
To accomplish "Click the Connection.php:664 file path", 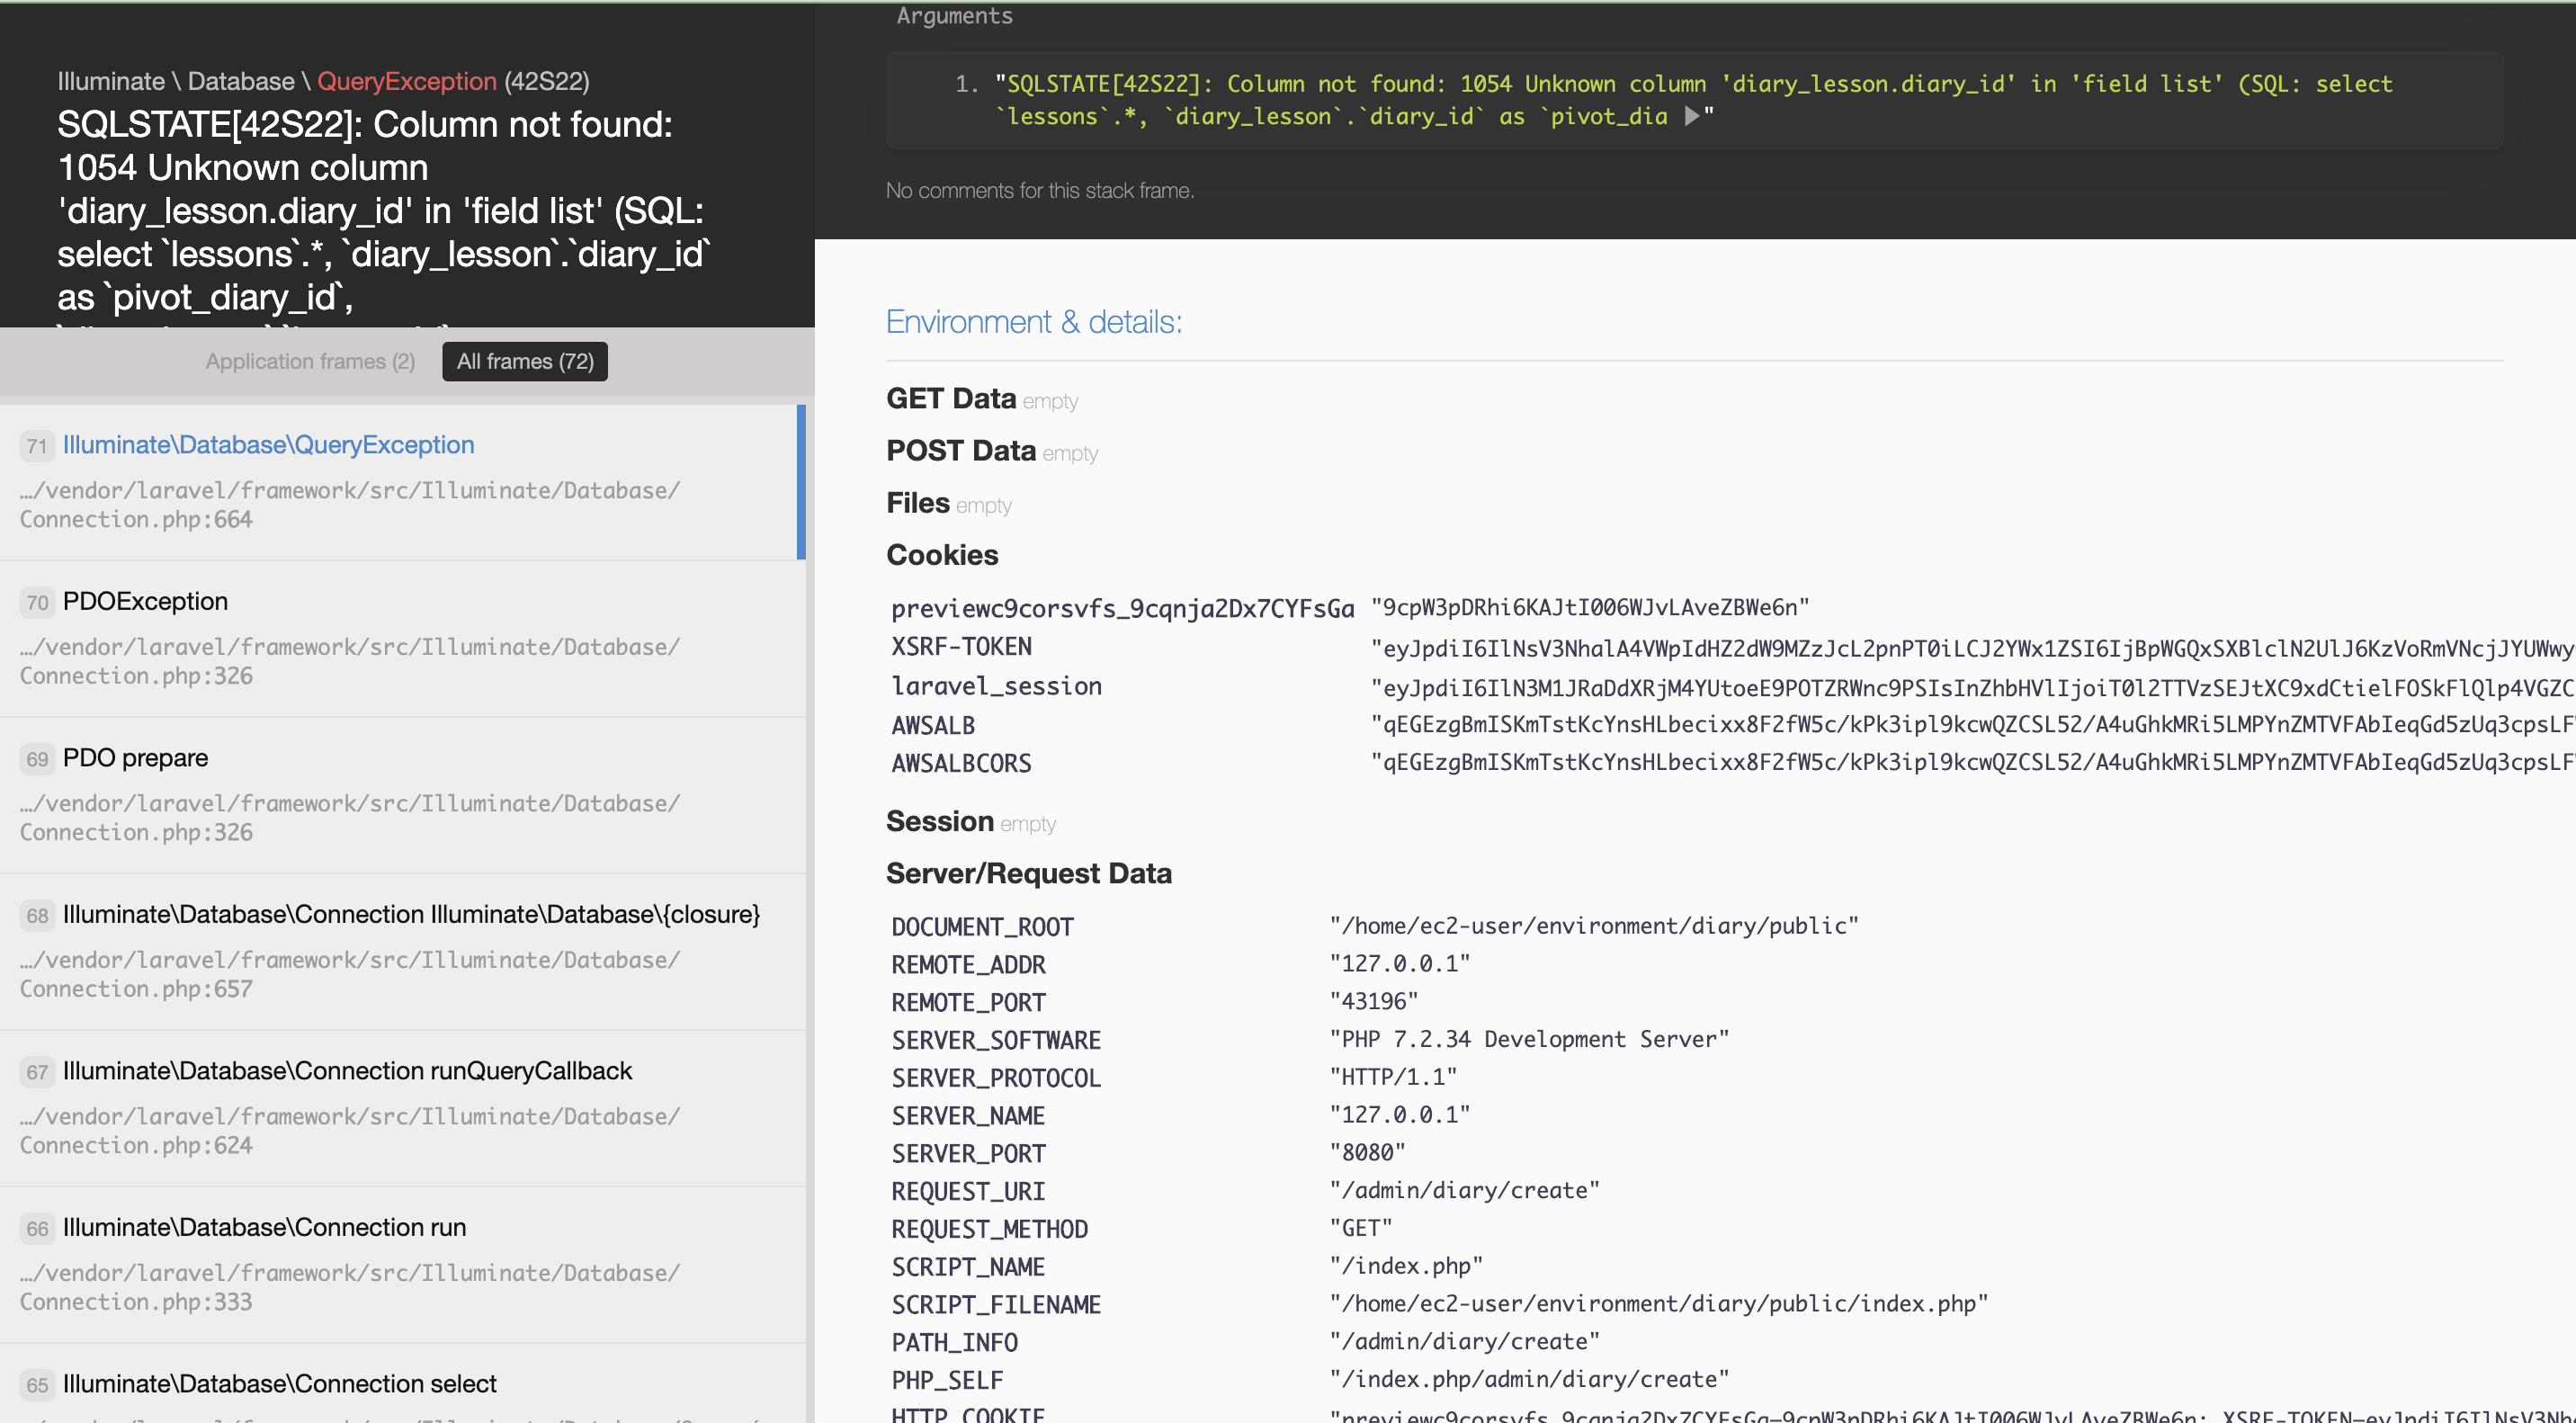I will 136,519.
